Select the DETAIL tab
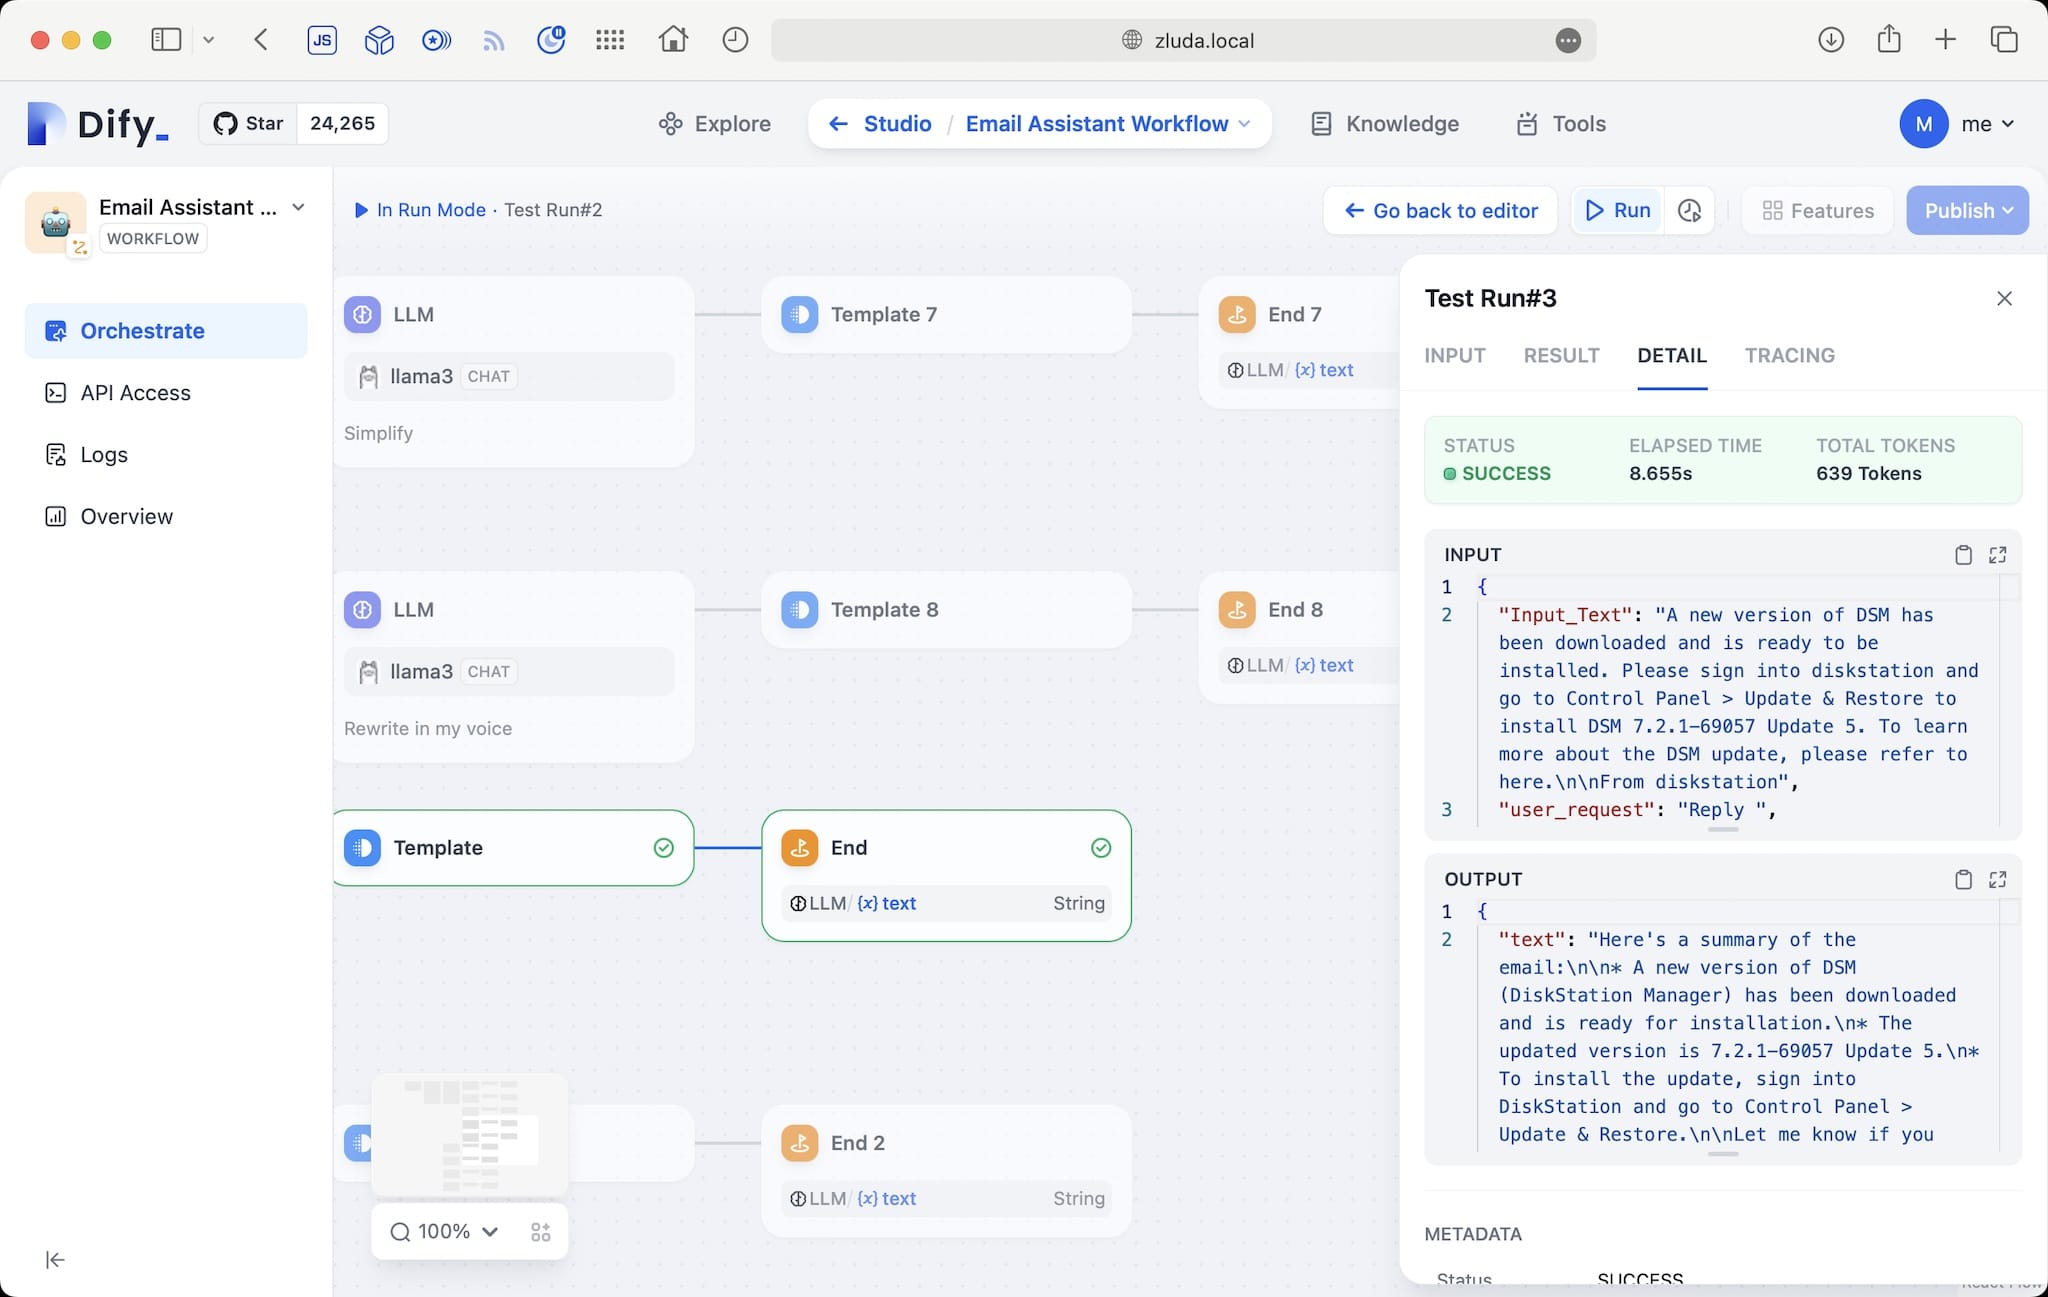The height and width of the screenshot is (1297, 2048). coord(1671,356)
